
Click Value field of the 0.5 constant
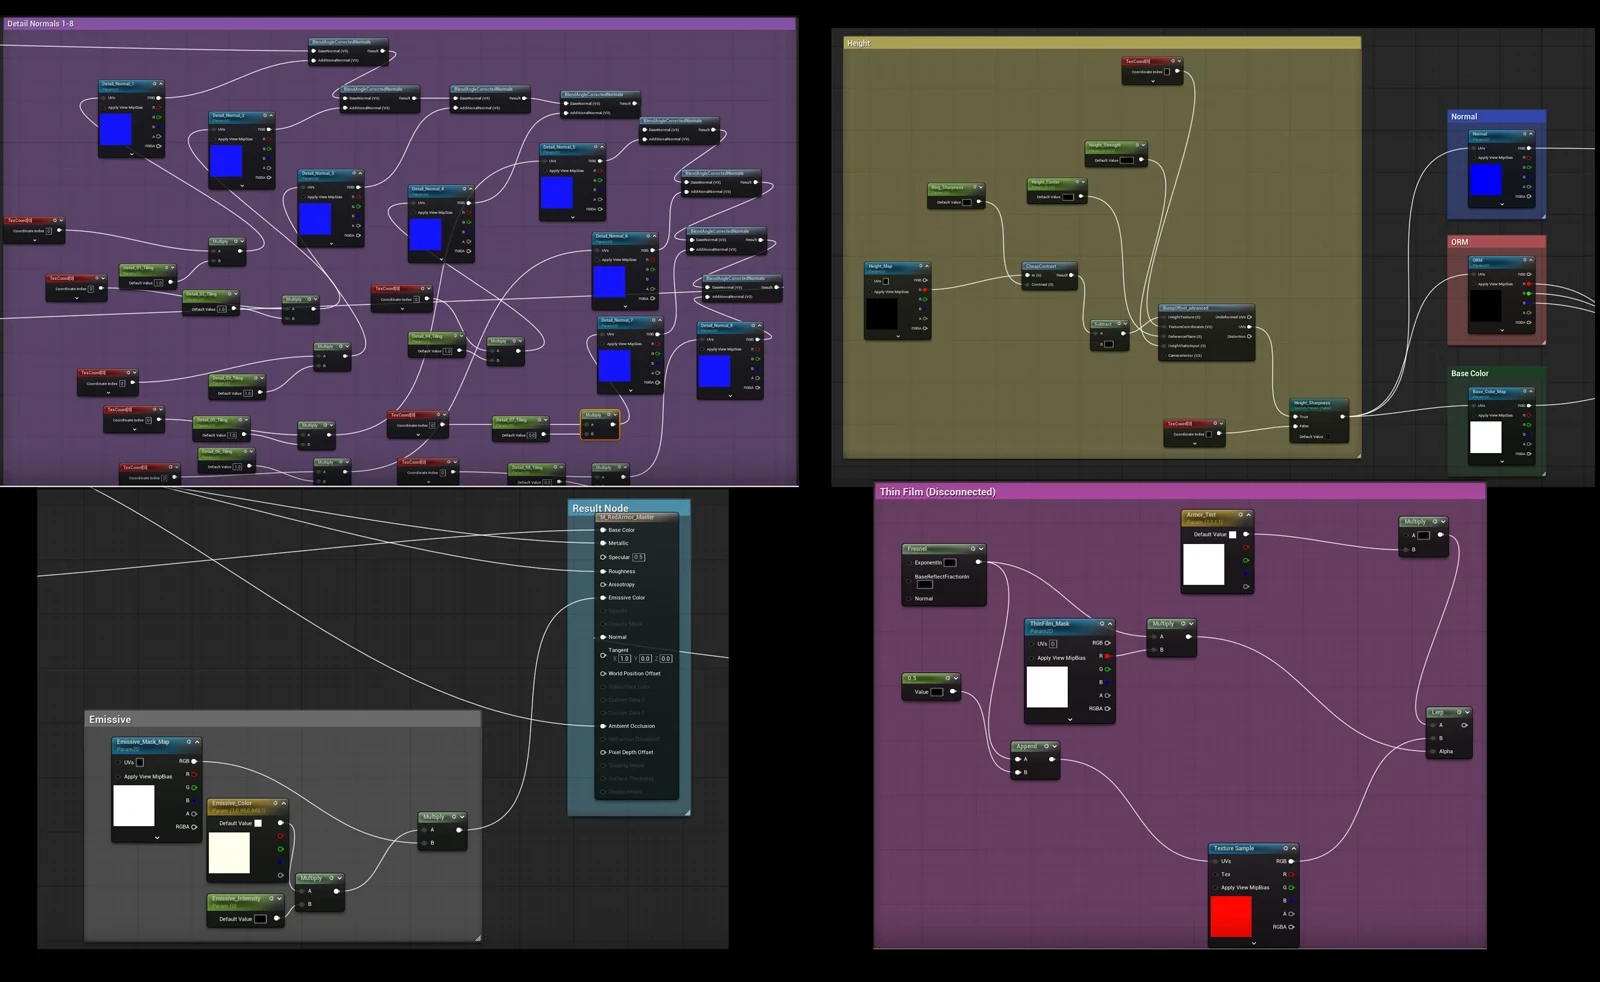(936, 691)
